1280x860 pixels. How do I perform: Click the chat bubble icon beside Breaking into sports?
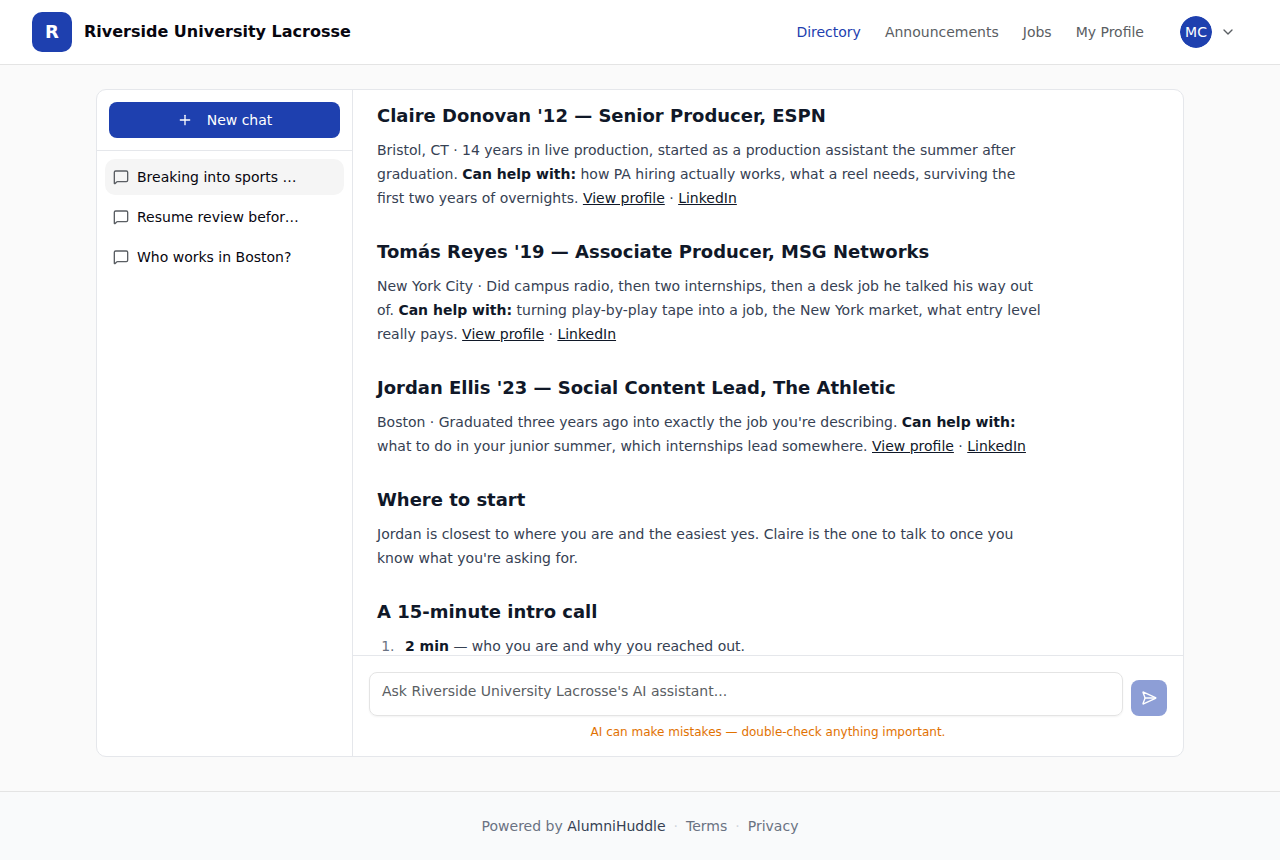point(121,177)
